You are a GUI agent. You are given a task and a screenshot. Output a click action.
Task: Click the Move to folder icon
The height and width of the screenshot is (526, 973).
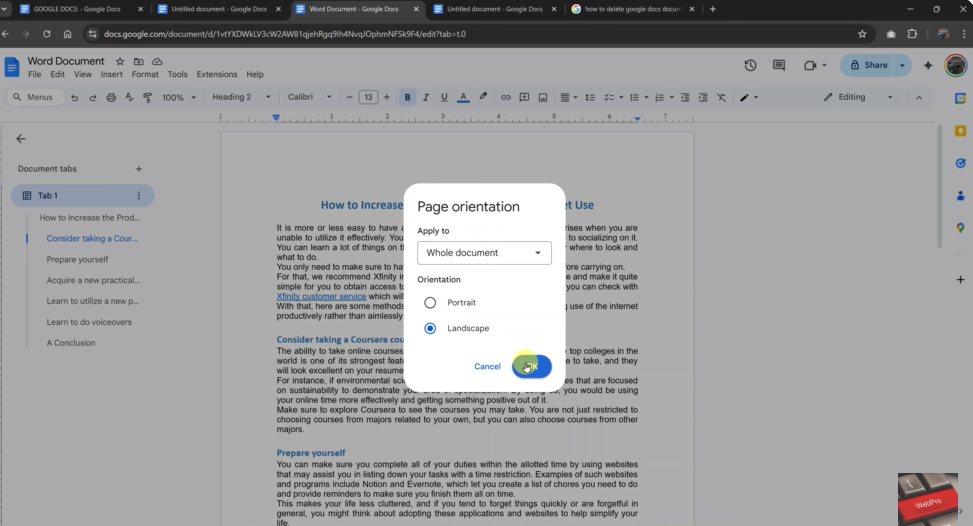coord(138,61)
